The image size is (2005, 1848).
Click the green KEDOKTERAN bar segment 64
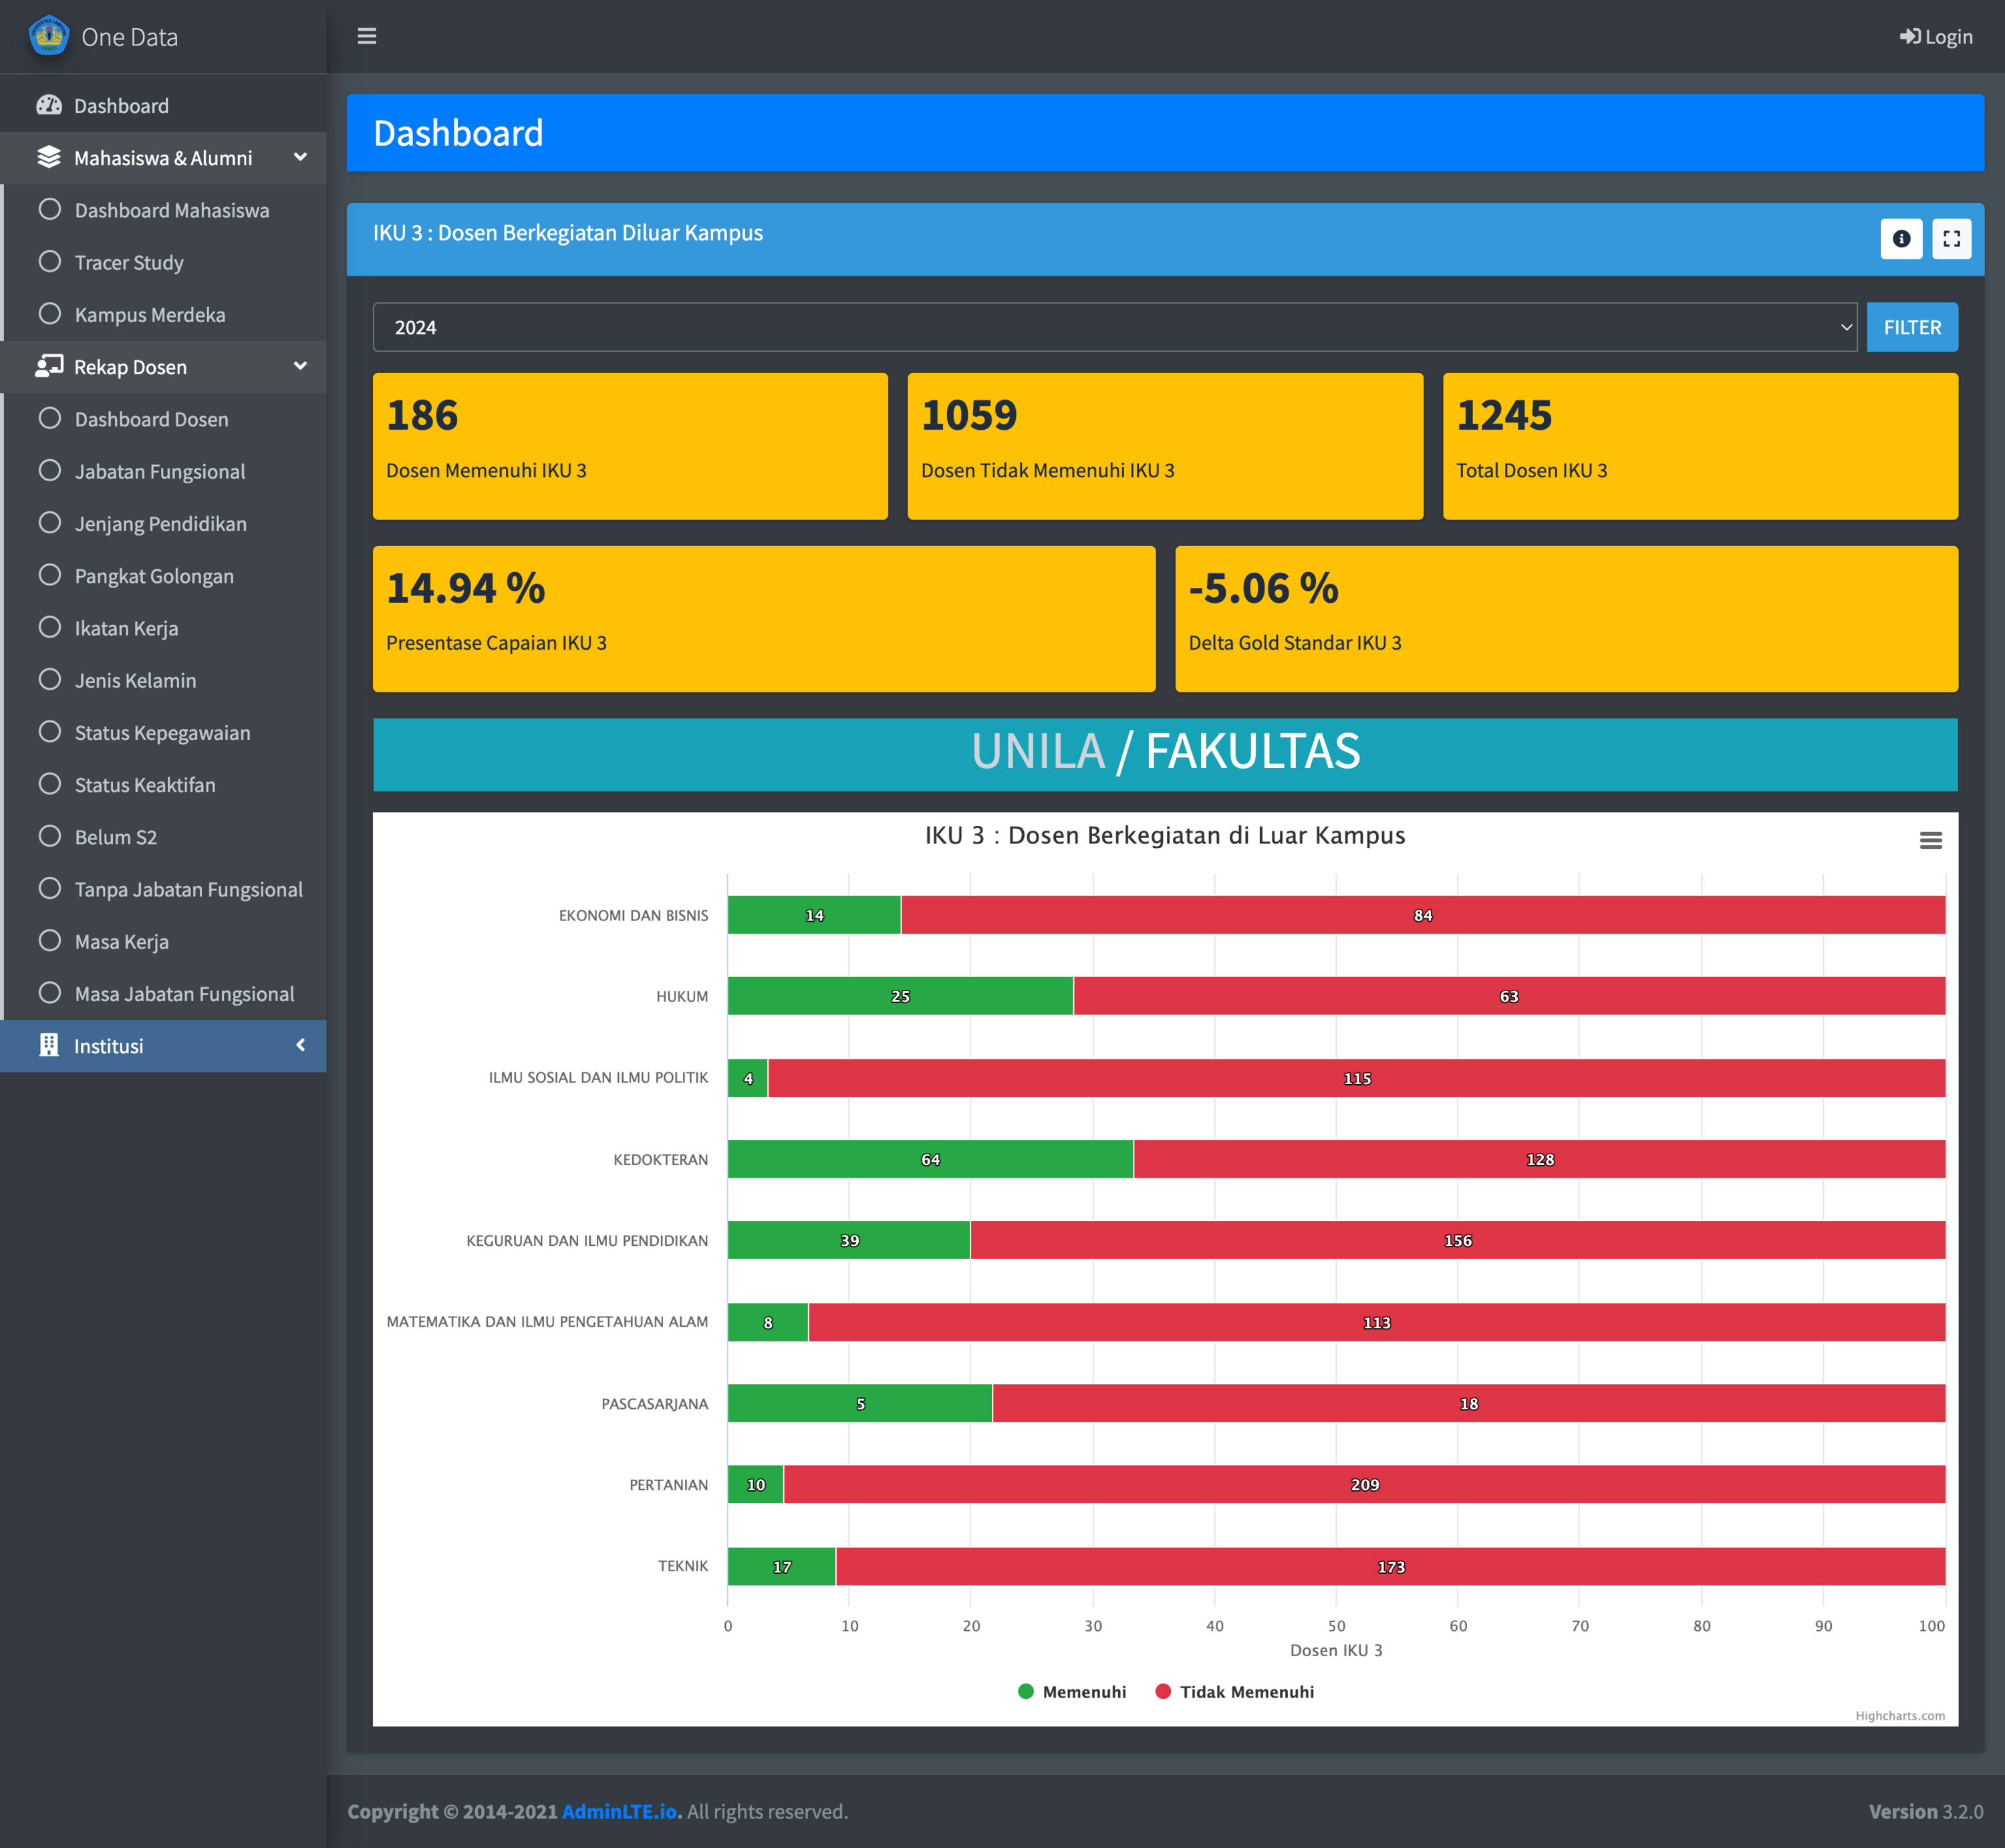pyautogui.click(x=930, y=1159)
